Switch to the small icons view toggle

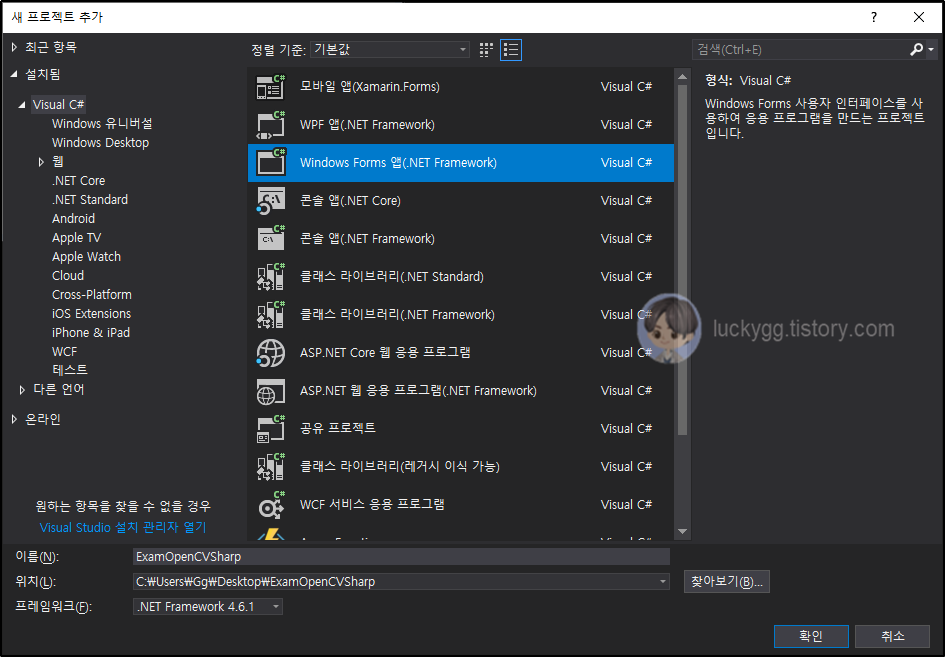pyautogui.click(x=486, y=48)
